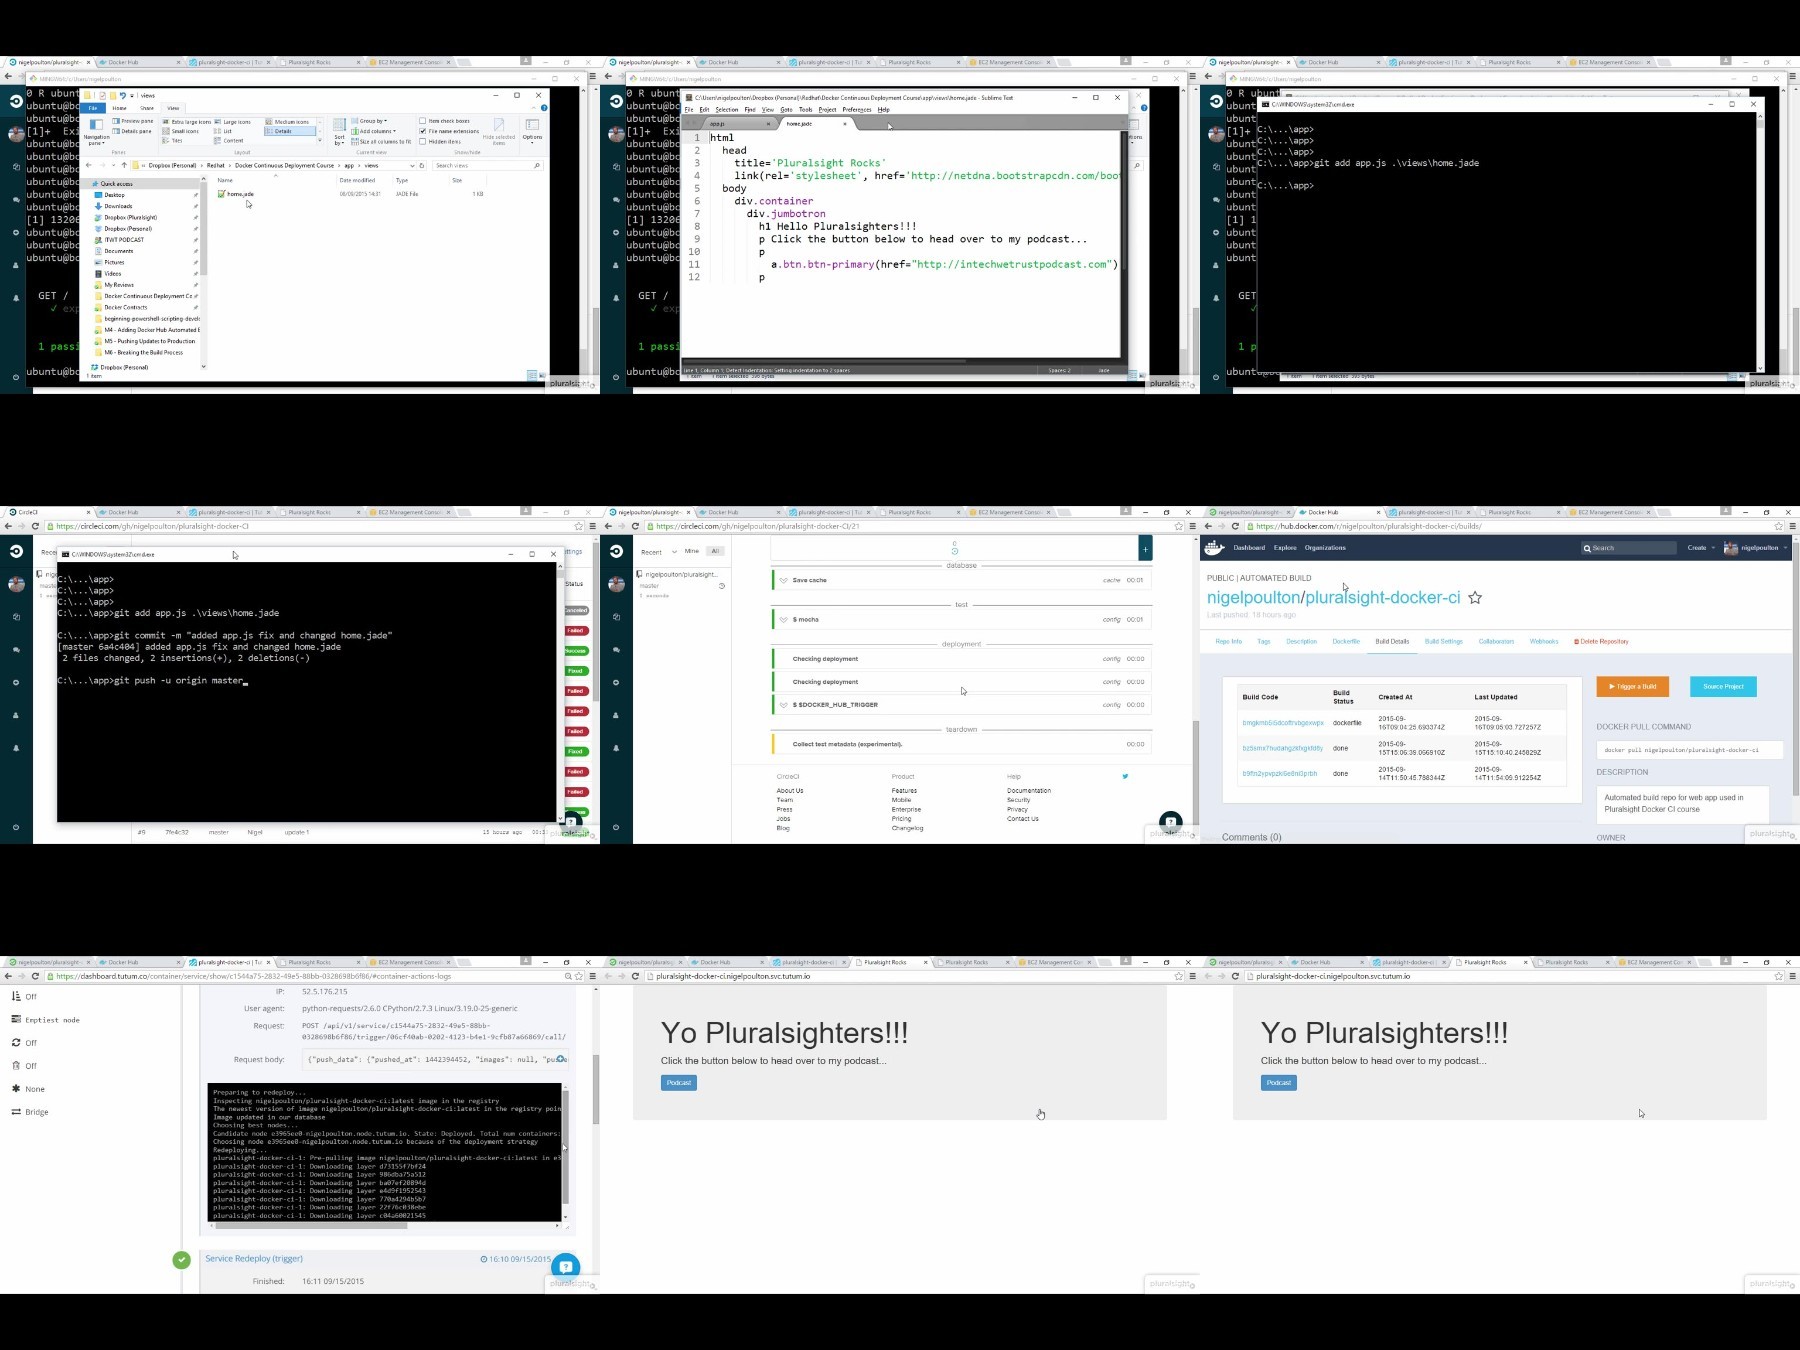The width and height of the screenshot is (1800, 1350).
Task: Click Delete Repository link on Docker Hub
Action: point(1601,641)
